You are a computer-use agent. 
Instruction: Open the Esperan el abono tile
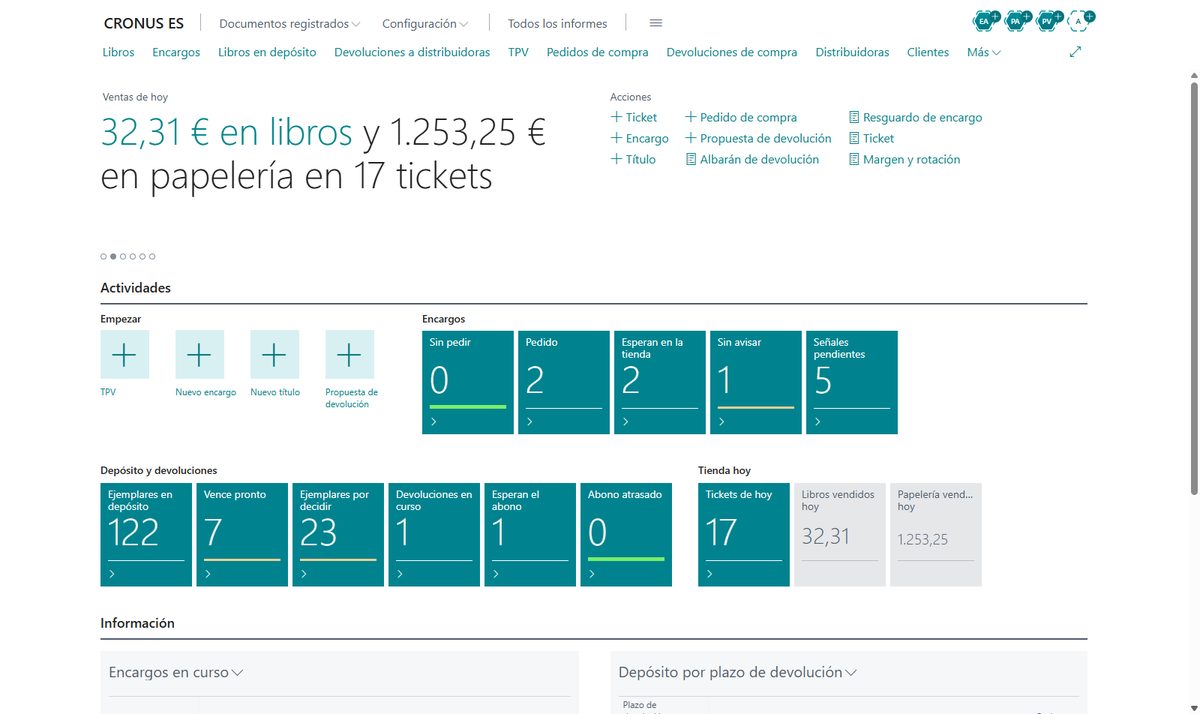pyautogui.click(x=530, y=534)
